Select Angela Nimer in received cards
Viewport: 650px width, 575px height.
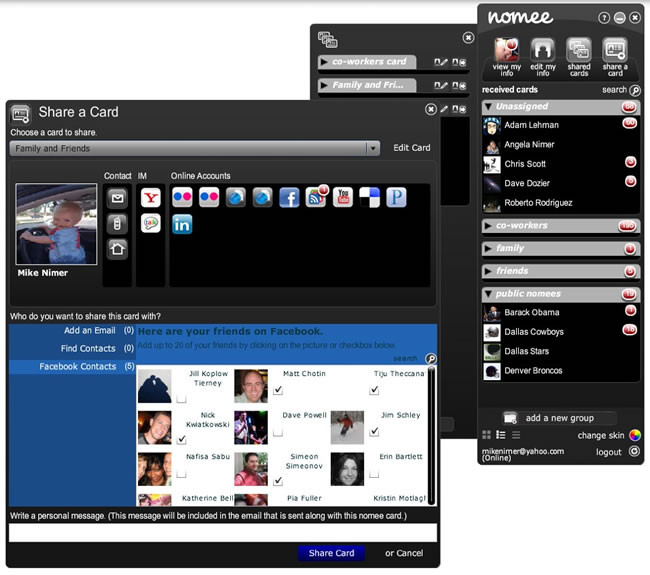560,145
